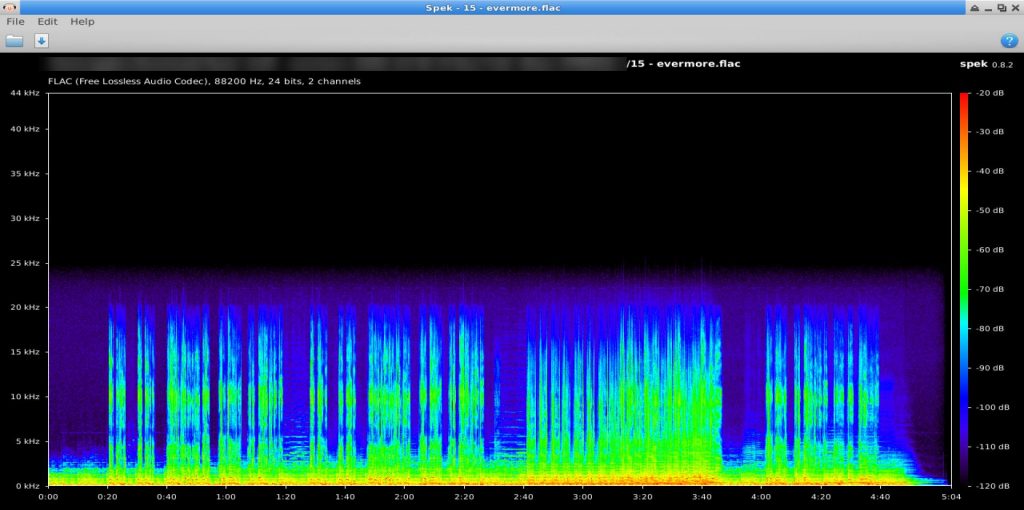Click the FLAC codec info line
1024x510 pixels.
pos(204,82)
